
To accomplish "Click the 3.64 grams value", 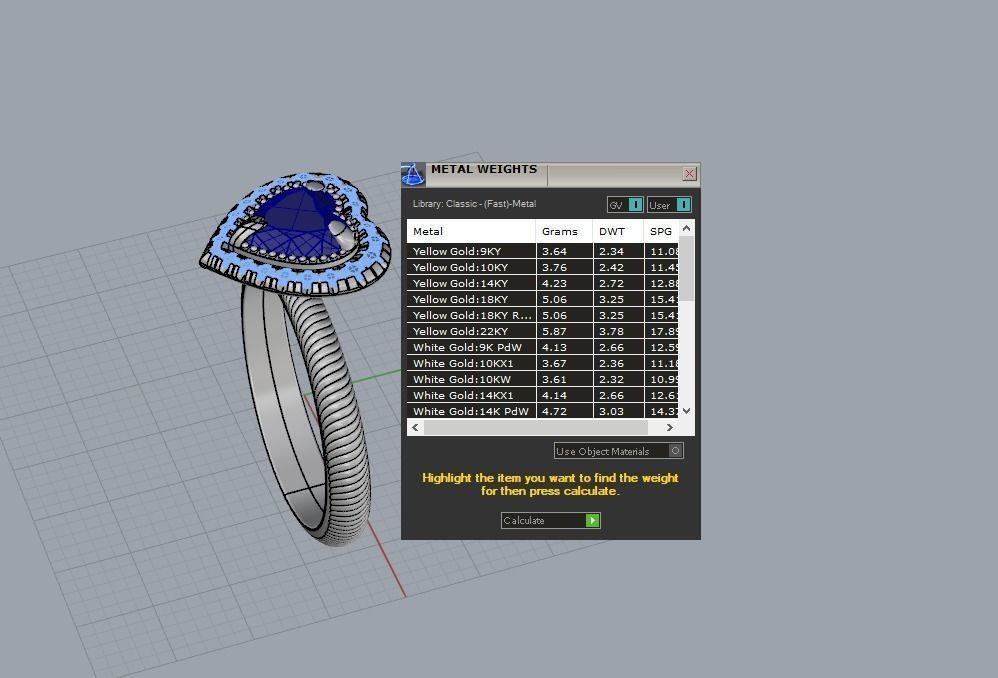I will click(x=554, y=251).
